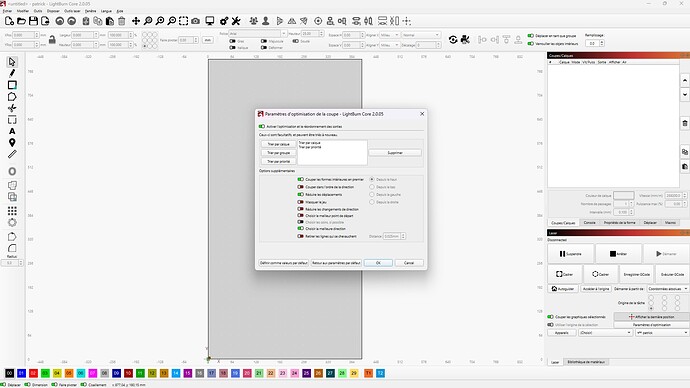690x388 pixels.
Task: Open the Coordonnées absolues dropdown
Action: click(x=668, y=289)
